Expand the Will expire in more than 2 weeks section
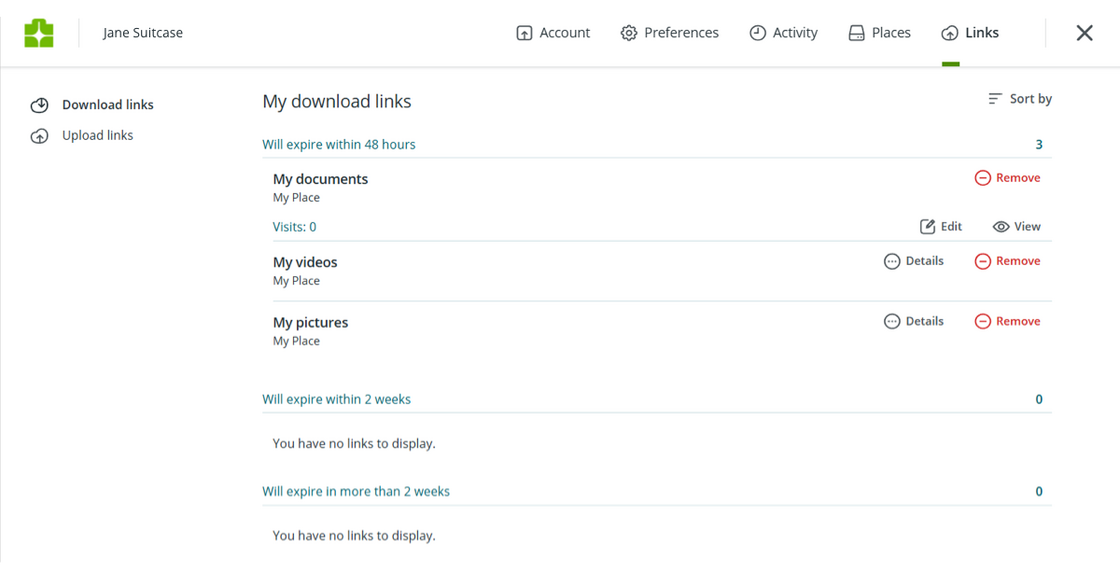The width and height of the screenshot is (1120, 588). (355, 491)
